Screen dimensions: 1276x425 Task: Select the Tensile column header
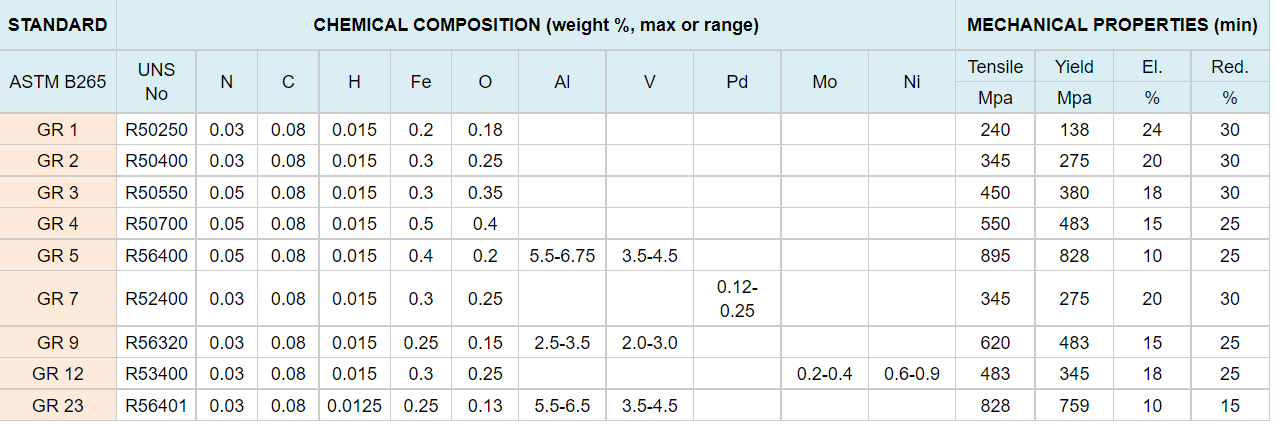click(x=995, y=67)
